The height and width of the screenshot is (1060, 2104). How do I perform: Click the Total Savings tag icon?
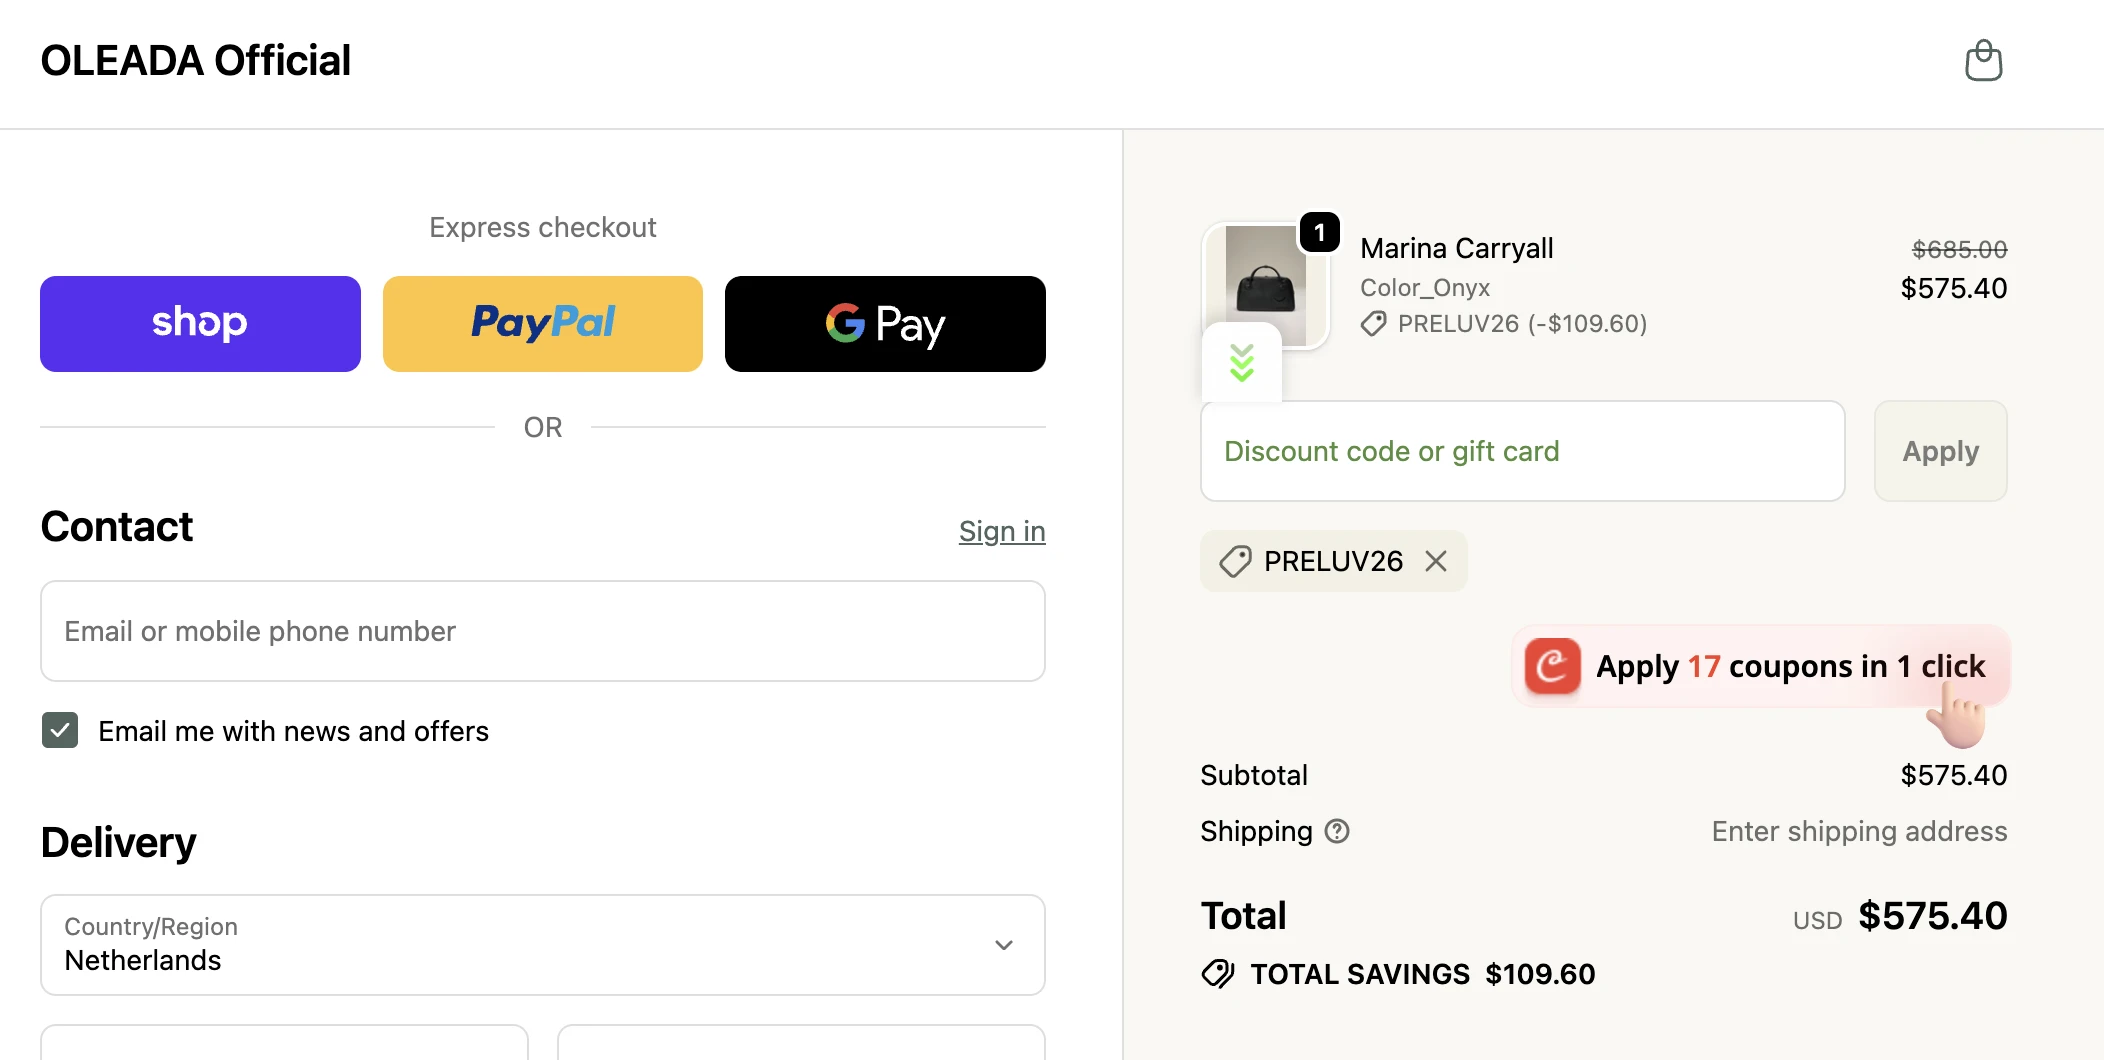pyautogui.click(x=1218, y=974)
